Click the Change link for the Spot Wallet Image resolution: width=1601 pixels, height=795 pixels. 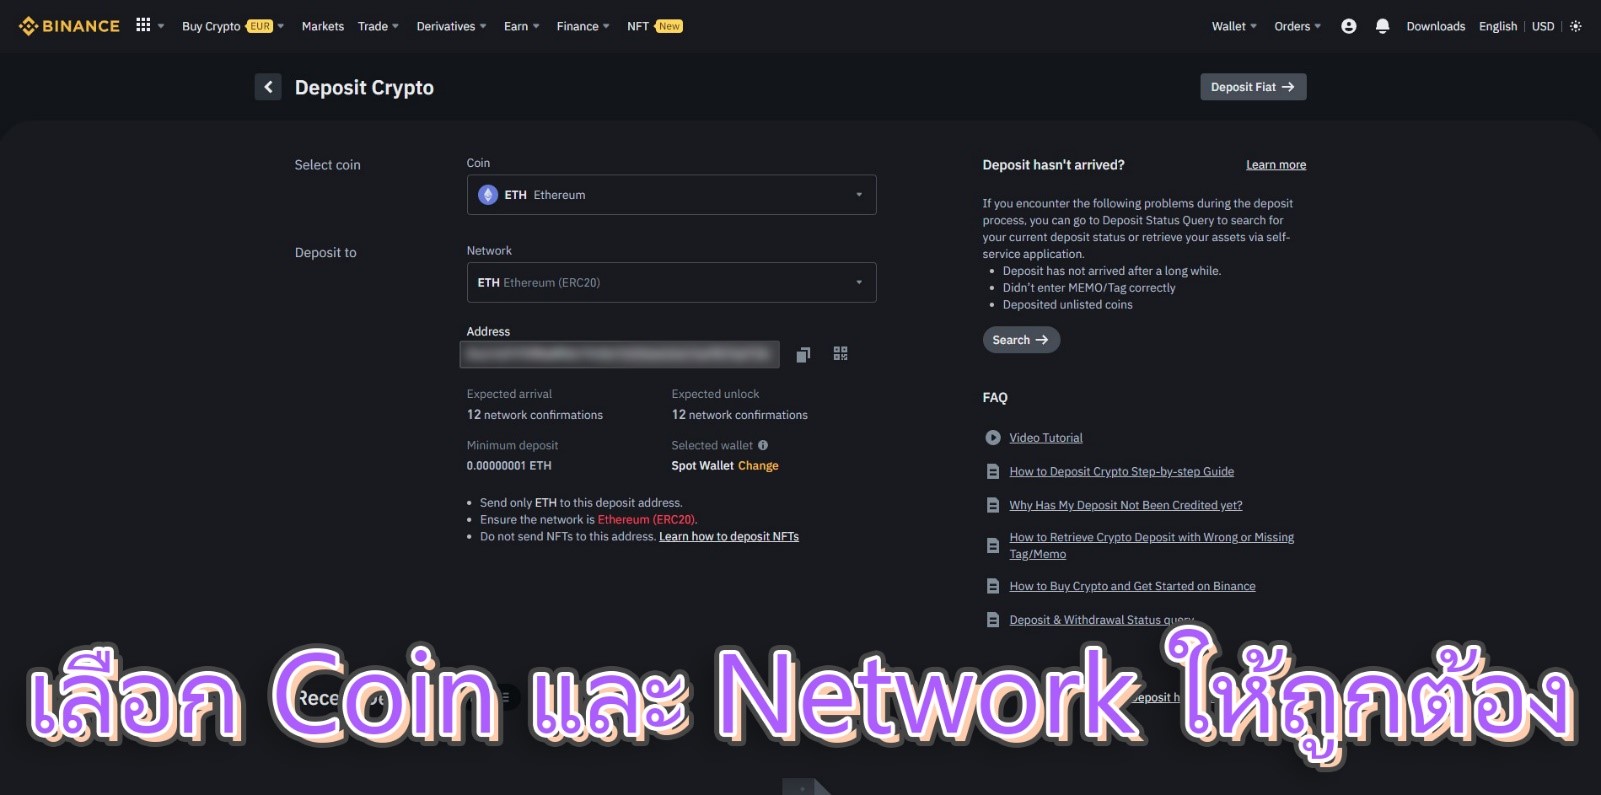point(758,466)
